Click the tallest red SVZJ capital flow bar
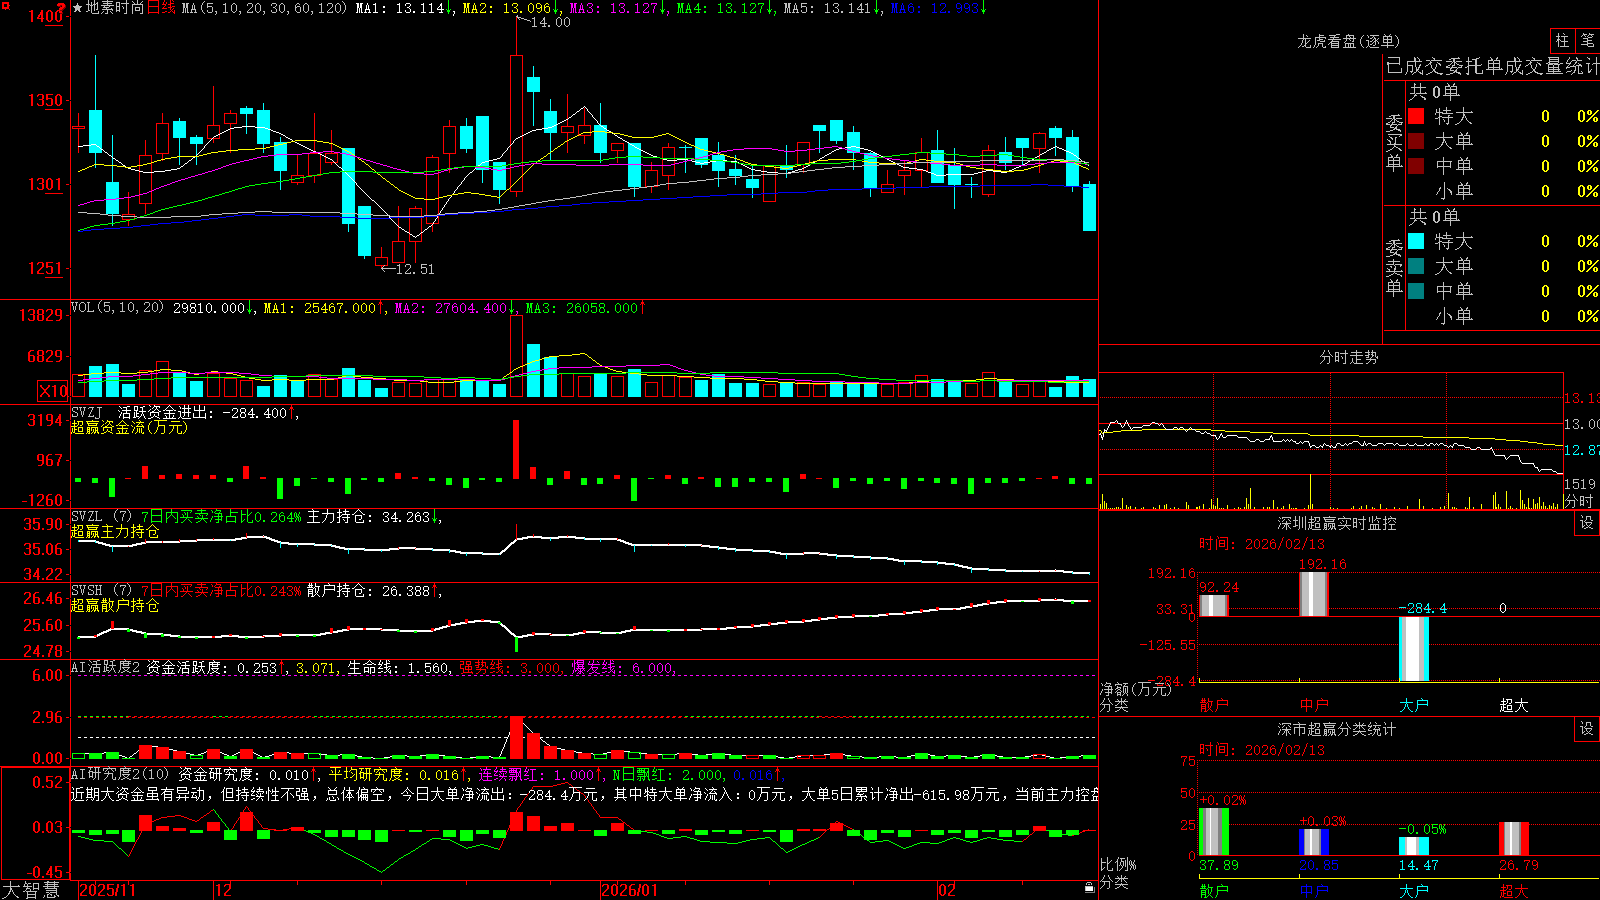Viewport: 1600px width, 900px height. pos(516,449)
